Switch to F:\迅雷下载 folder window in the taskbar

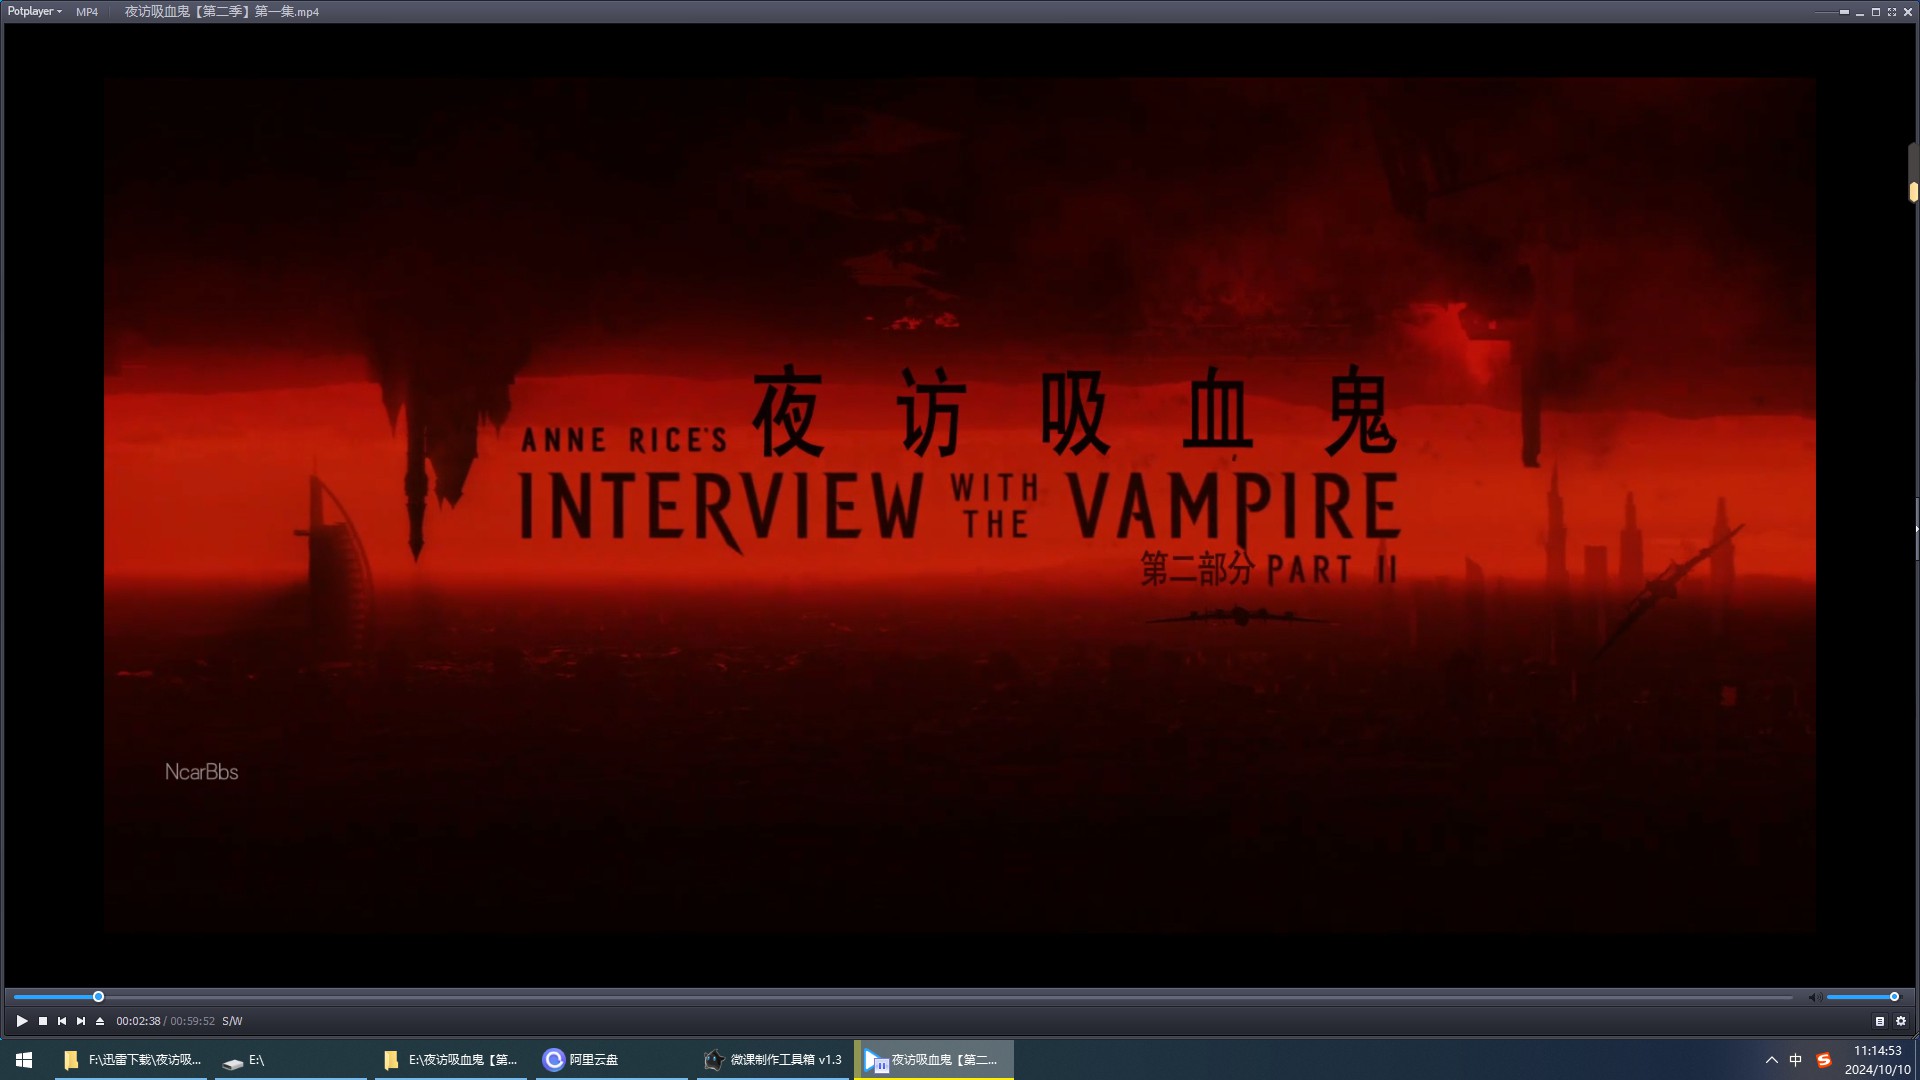(x=131, y=1060)
